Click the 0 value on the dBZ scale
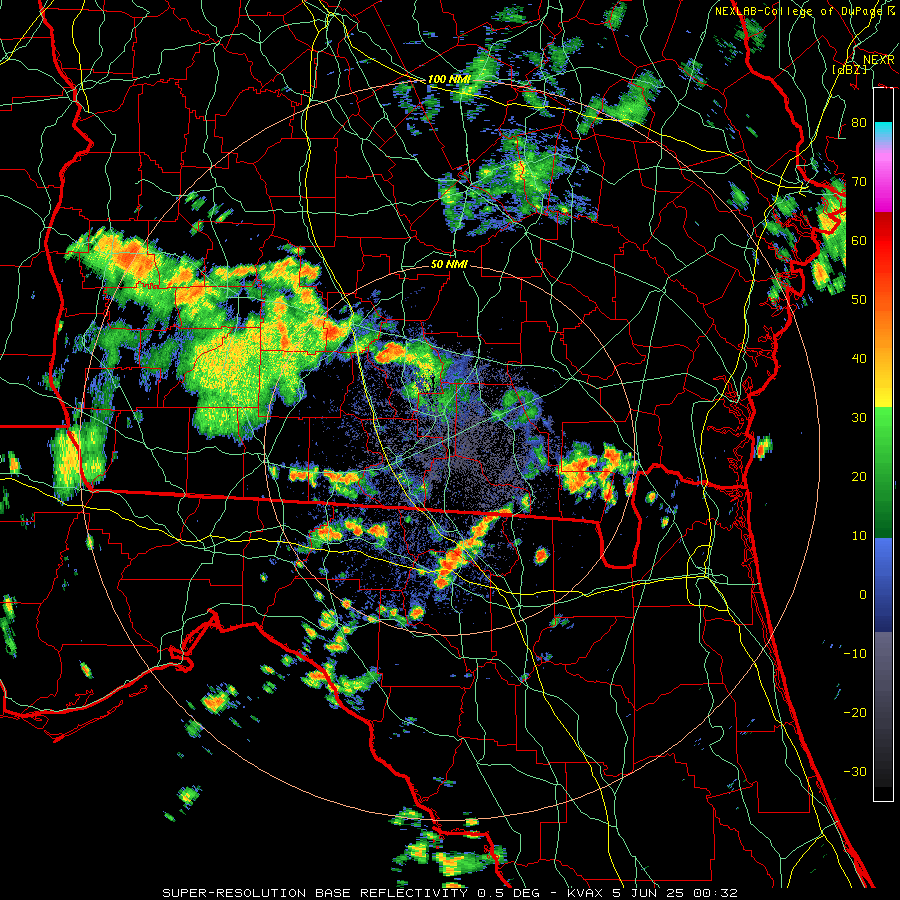 (863, 595)
